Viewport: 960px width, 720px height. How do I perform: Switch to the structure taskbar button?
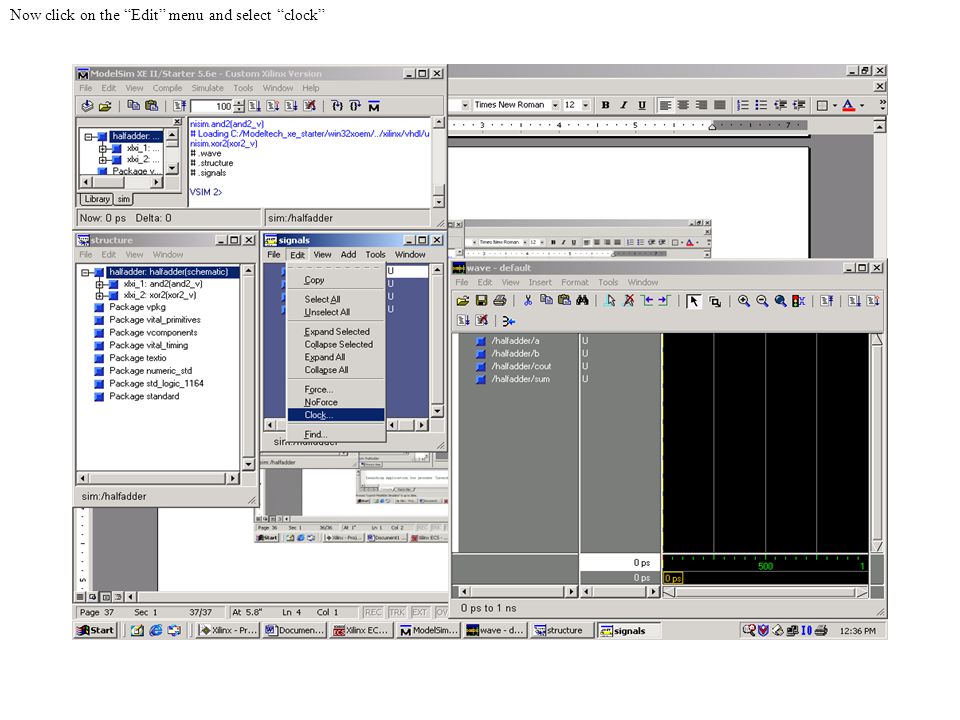[x=562, y=630]
